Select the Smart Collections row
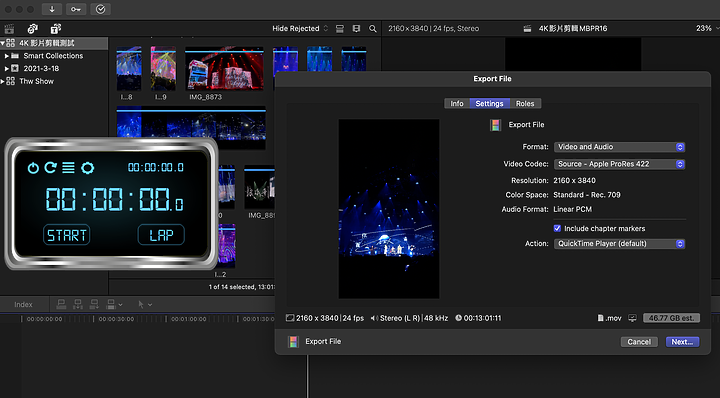 click(54, 56)
